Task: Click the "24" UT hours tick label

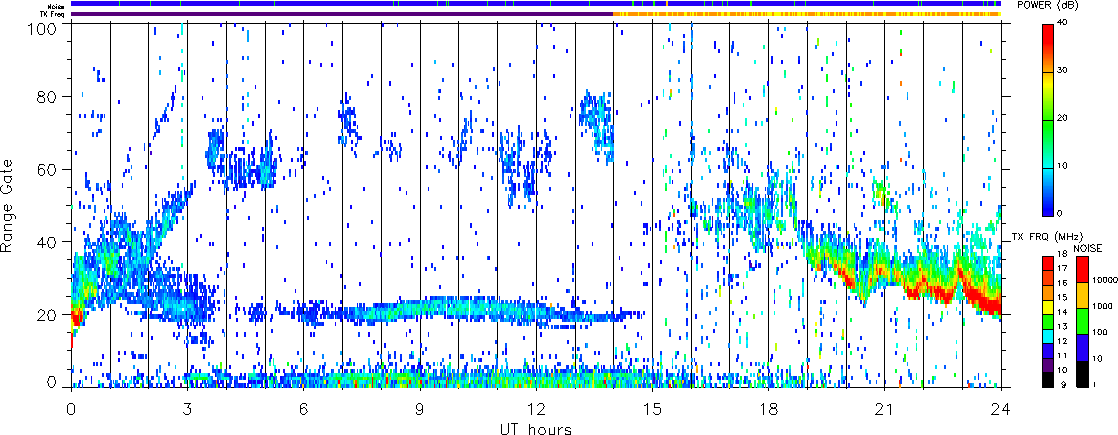Action: 1001,408
